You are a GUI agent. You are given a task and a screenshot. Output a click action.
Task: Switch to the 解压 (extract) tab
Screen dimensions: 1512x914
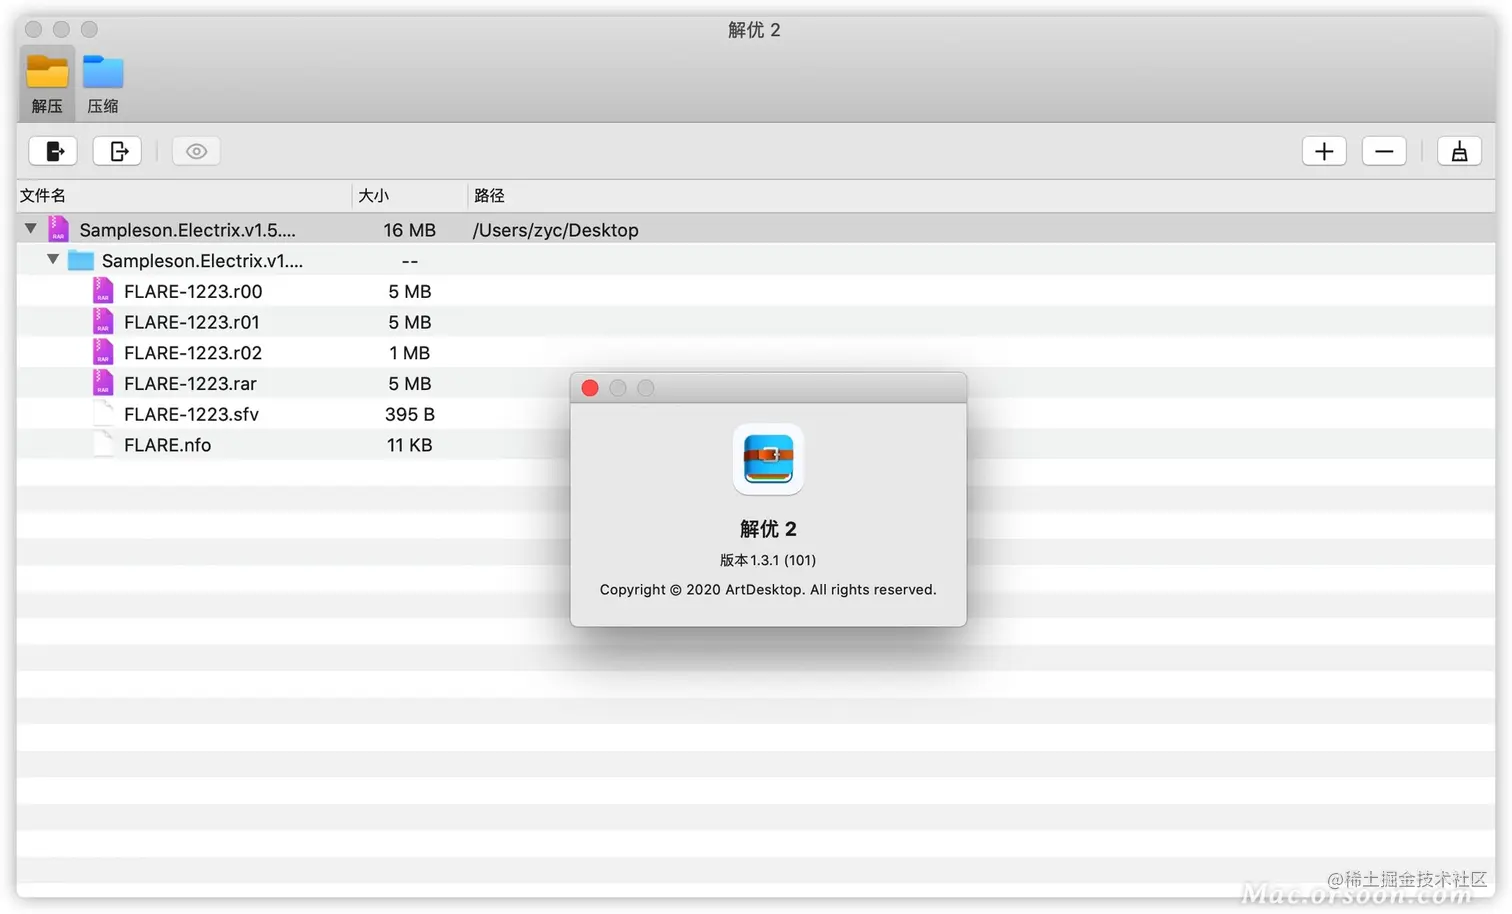(x=47, y=84)
